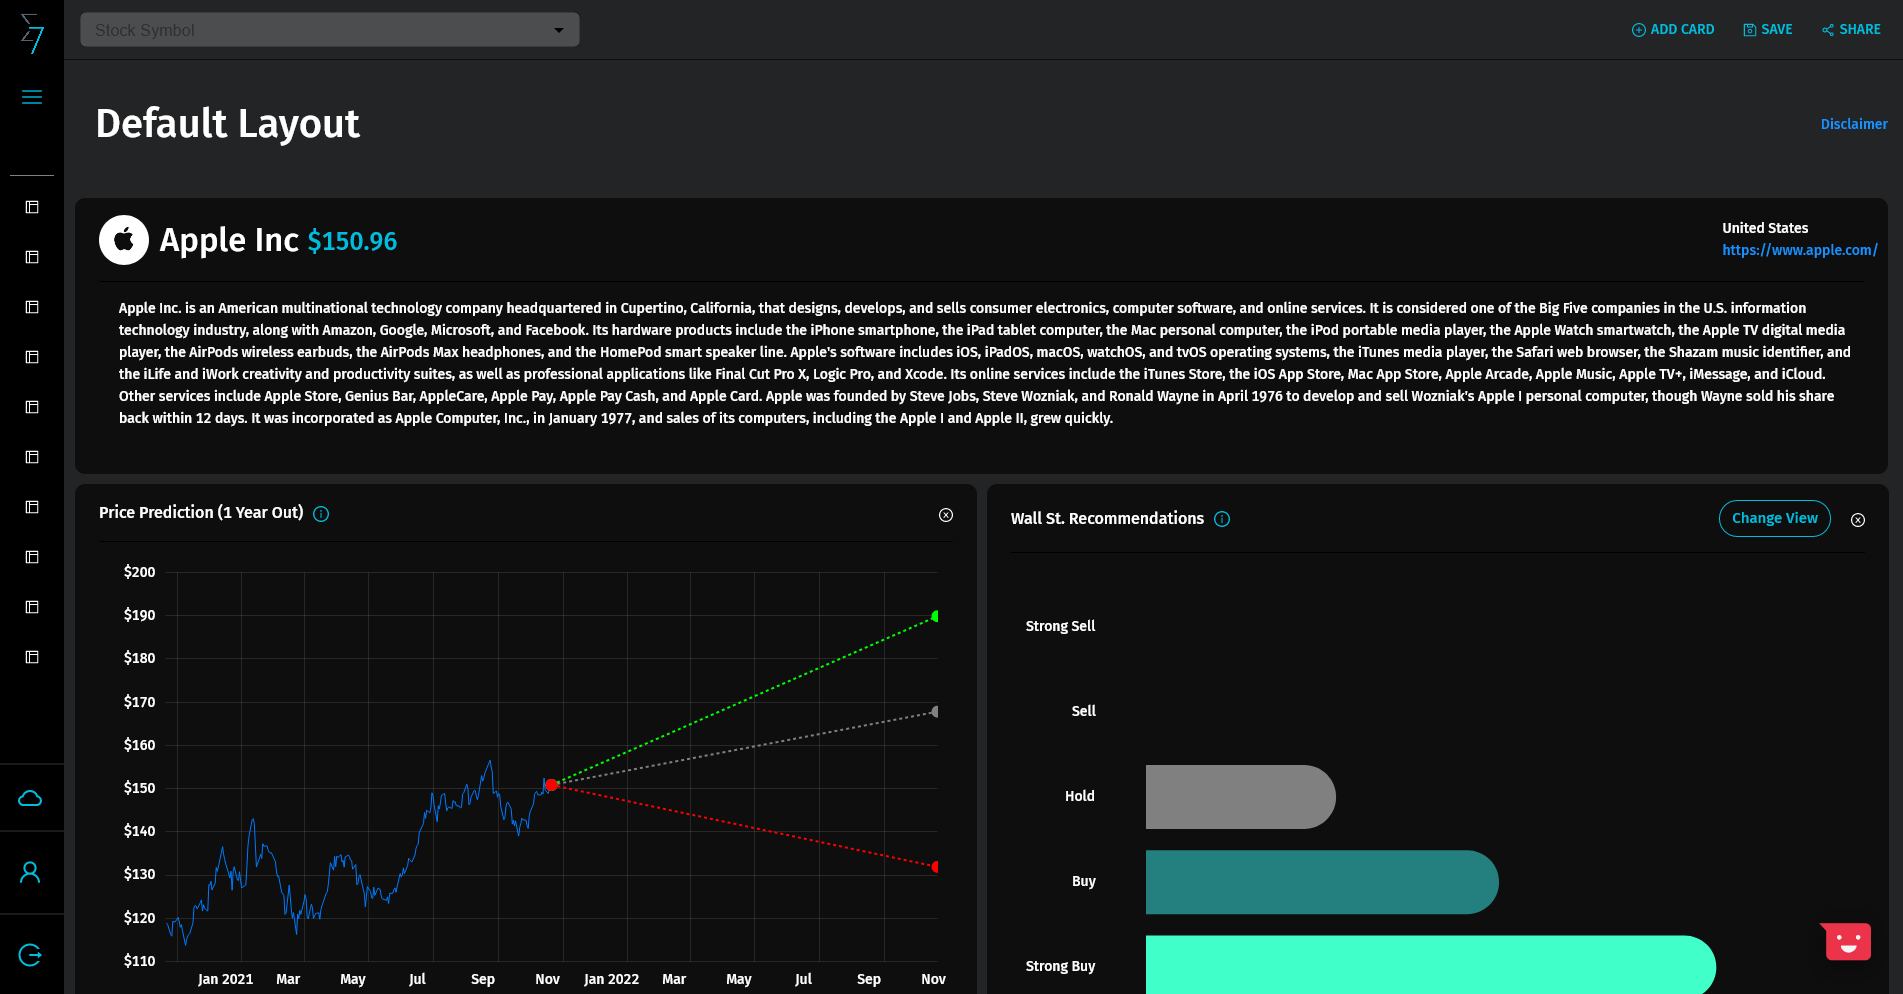1903x994 pixels.
Task: Click the Buy recommendation bar
Action: click(1322, 882)
